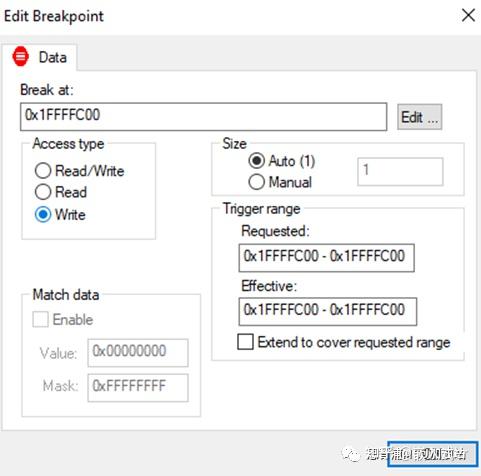Click the red data breakpoint icon
The height and width of the screenshot is (476, 481).
(x=20, y=56)
